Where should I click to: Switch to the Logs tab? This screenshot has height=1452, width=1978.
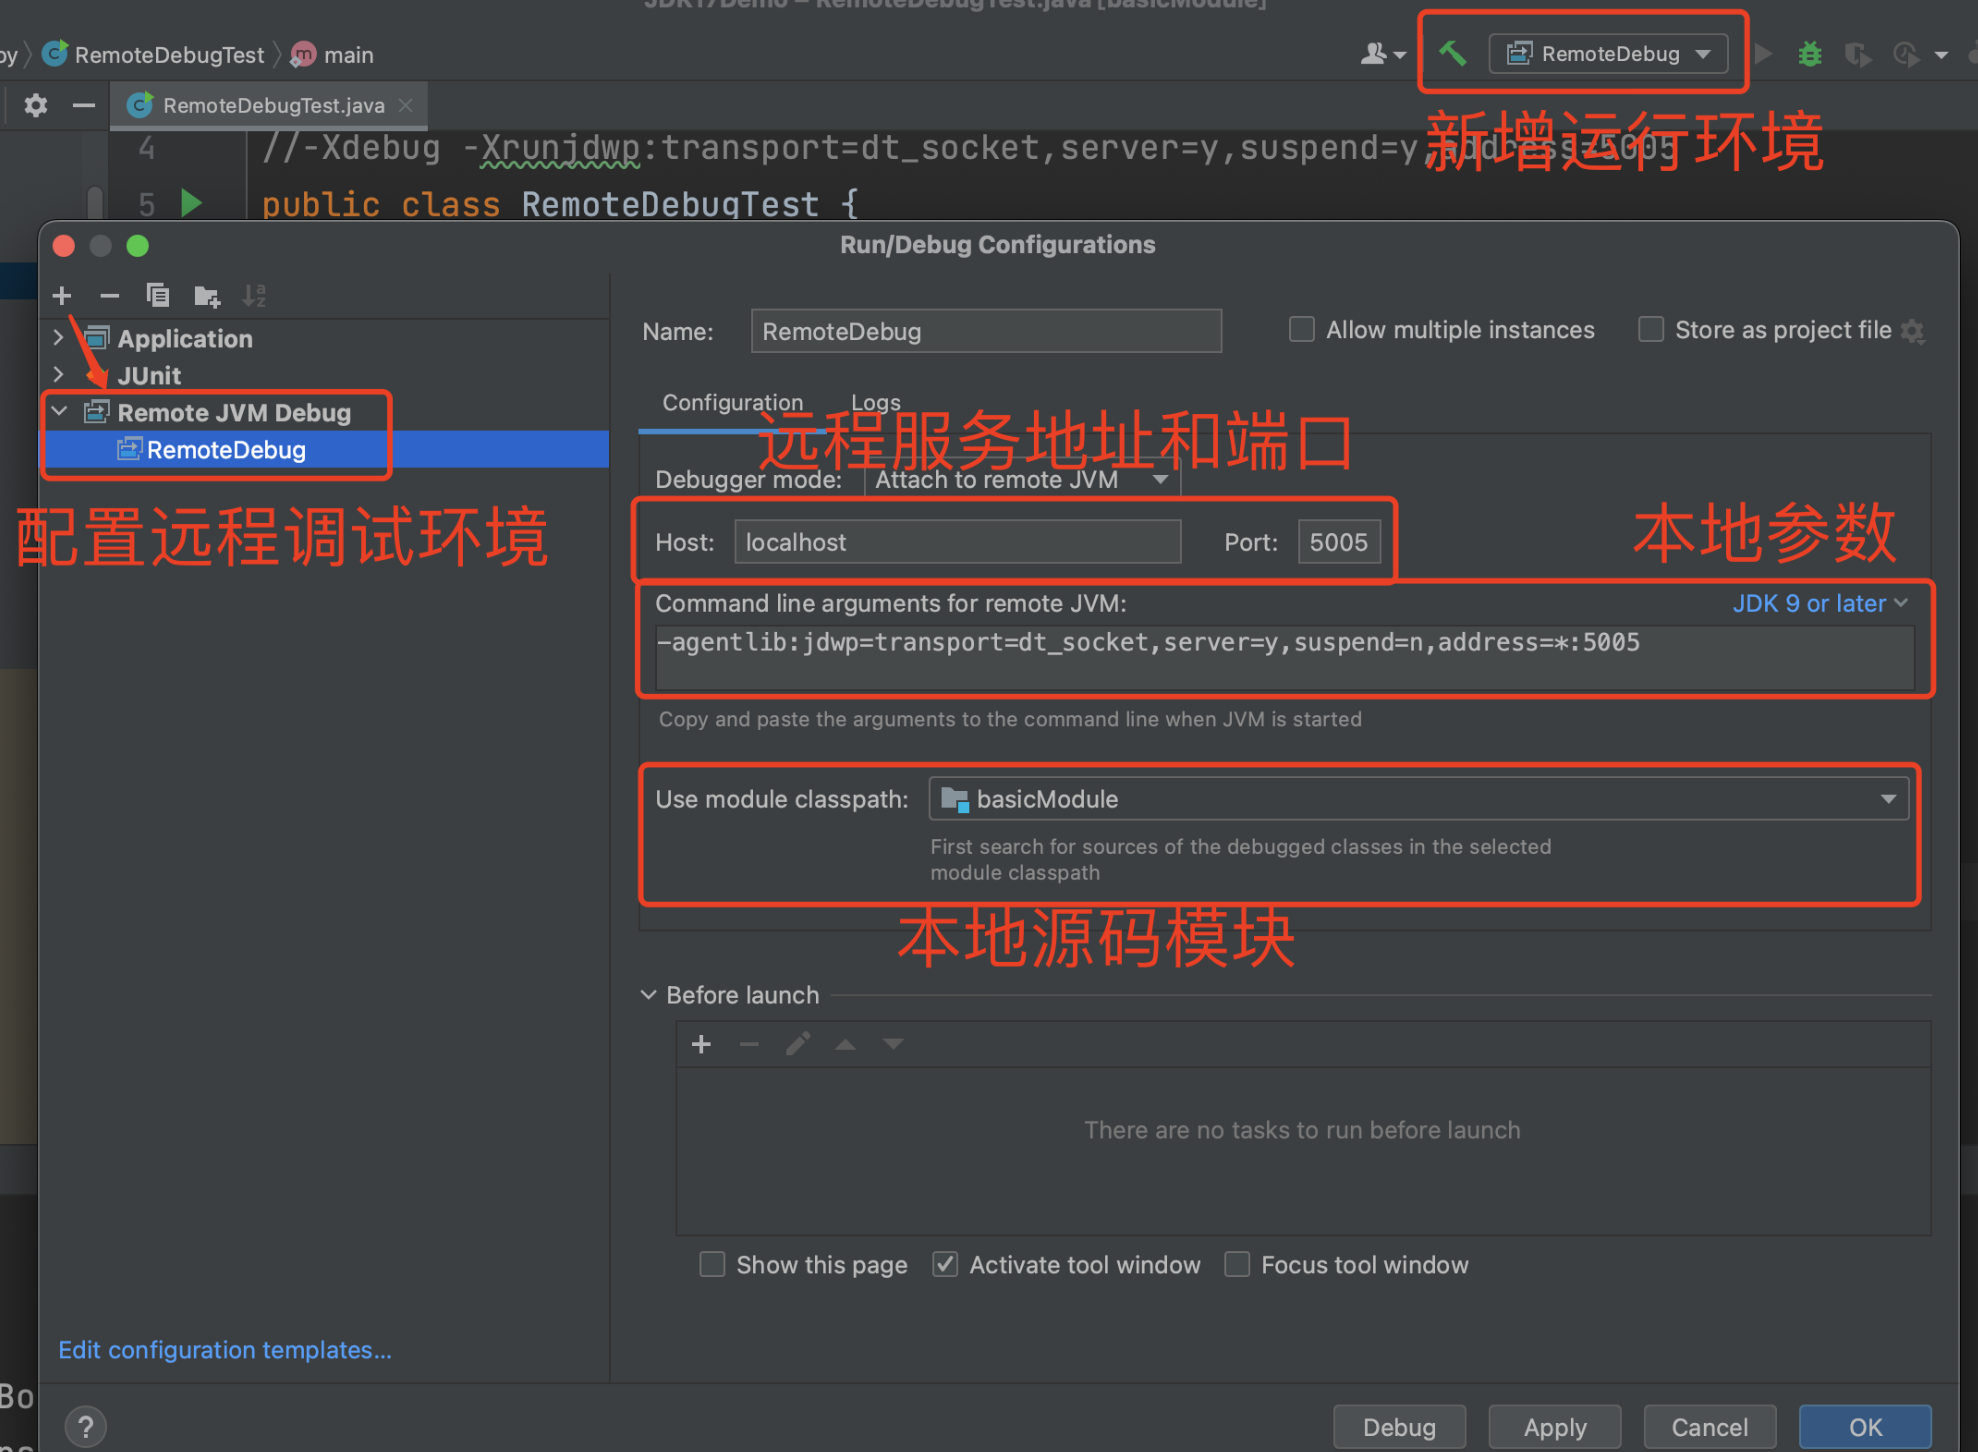(x=875, y=402)
